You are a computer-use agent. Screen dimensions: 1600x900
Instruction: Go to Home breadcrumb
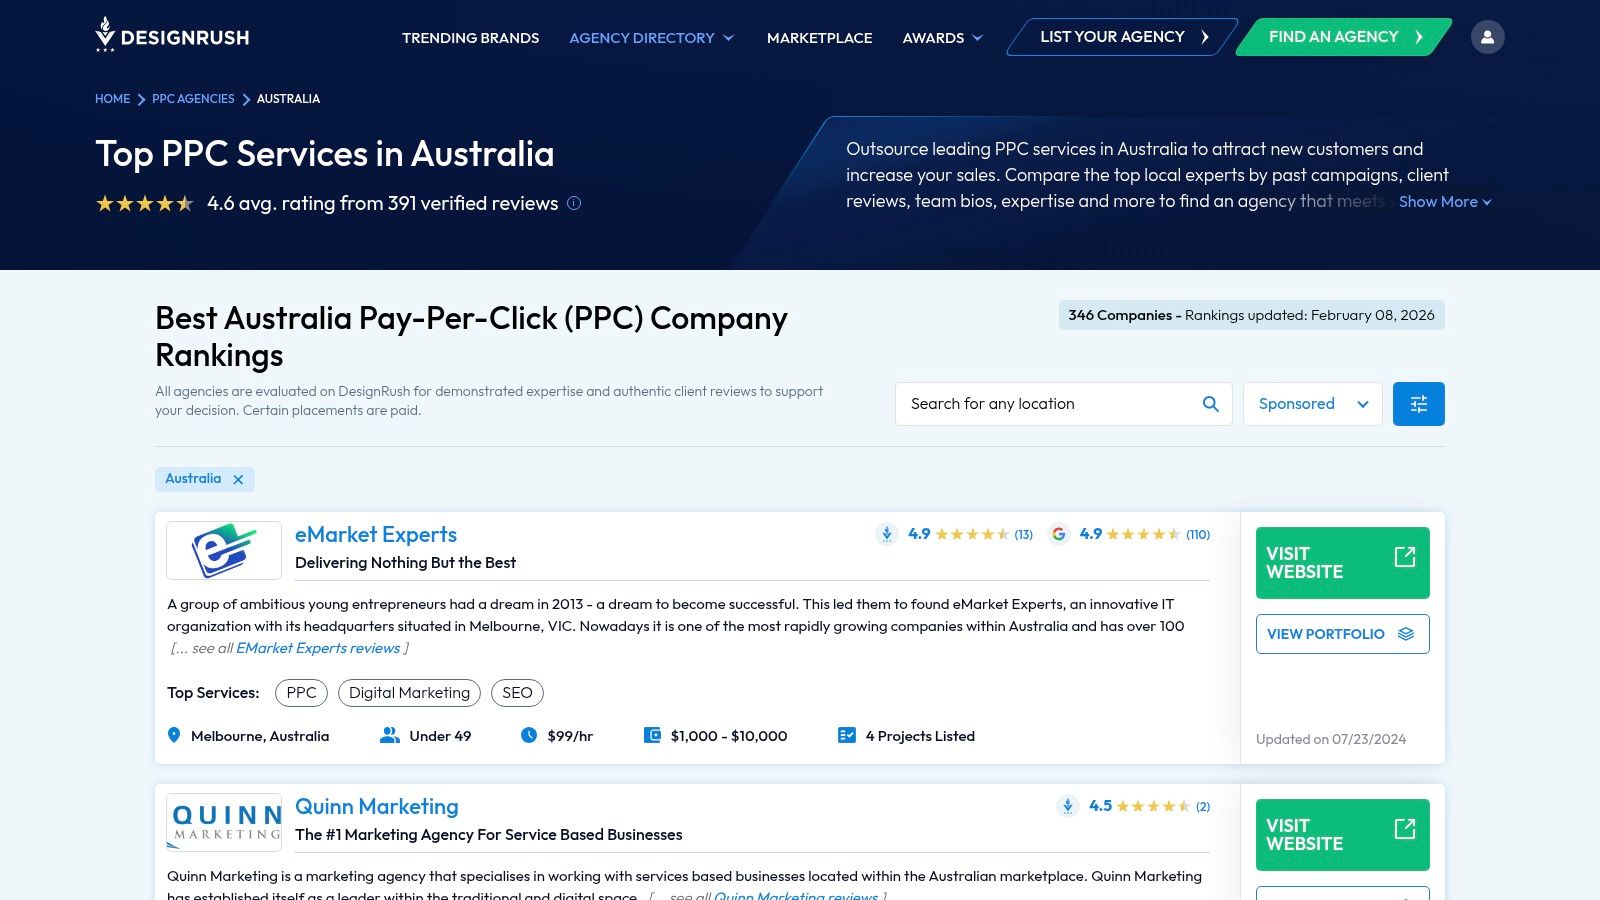point(112,99)
